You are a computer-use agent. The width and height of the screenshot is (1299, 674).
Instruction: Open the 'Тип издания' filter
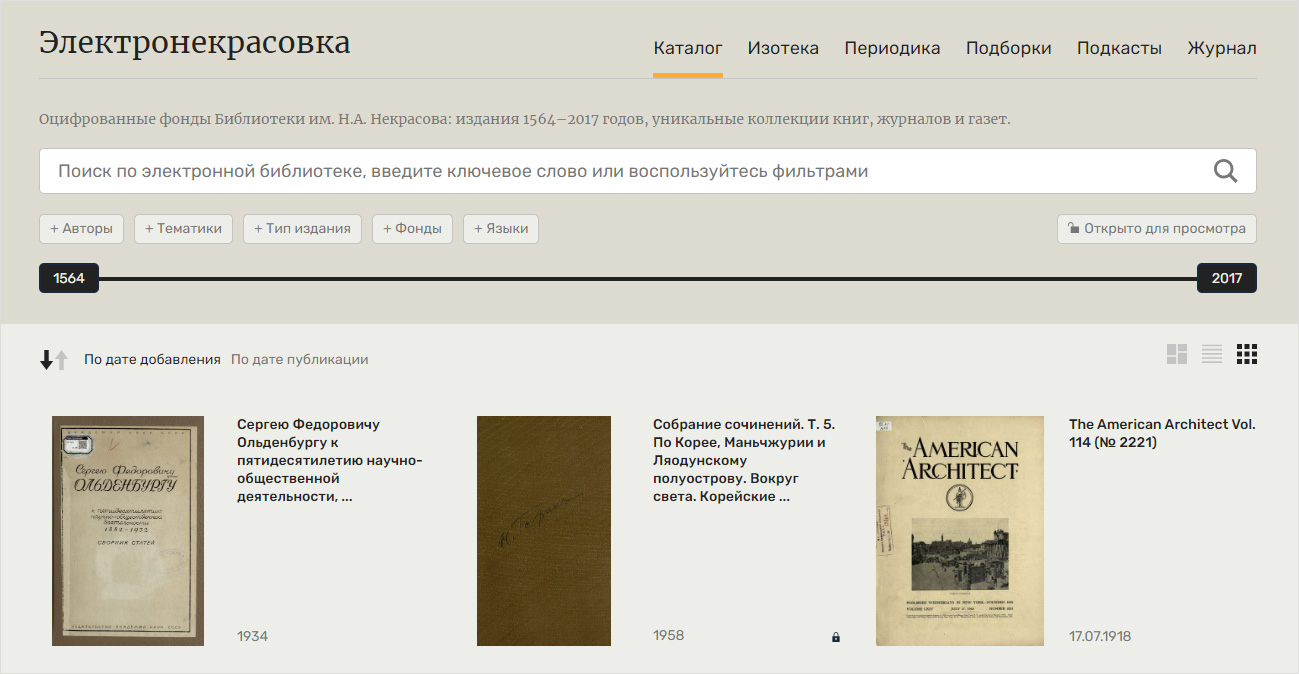(302, 229)
